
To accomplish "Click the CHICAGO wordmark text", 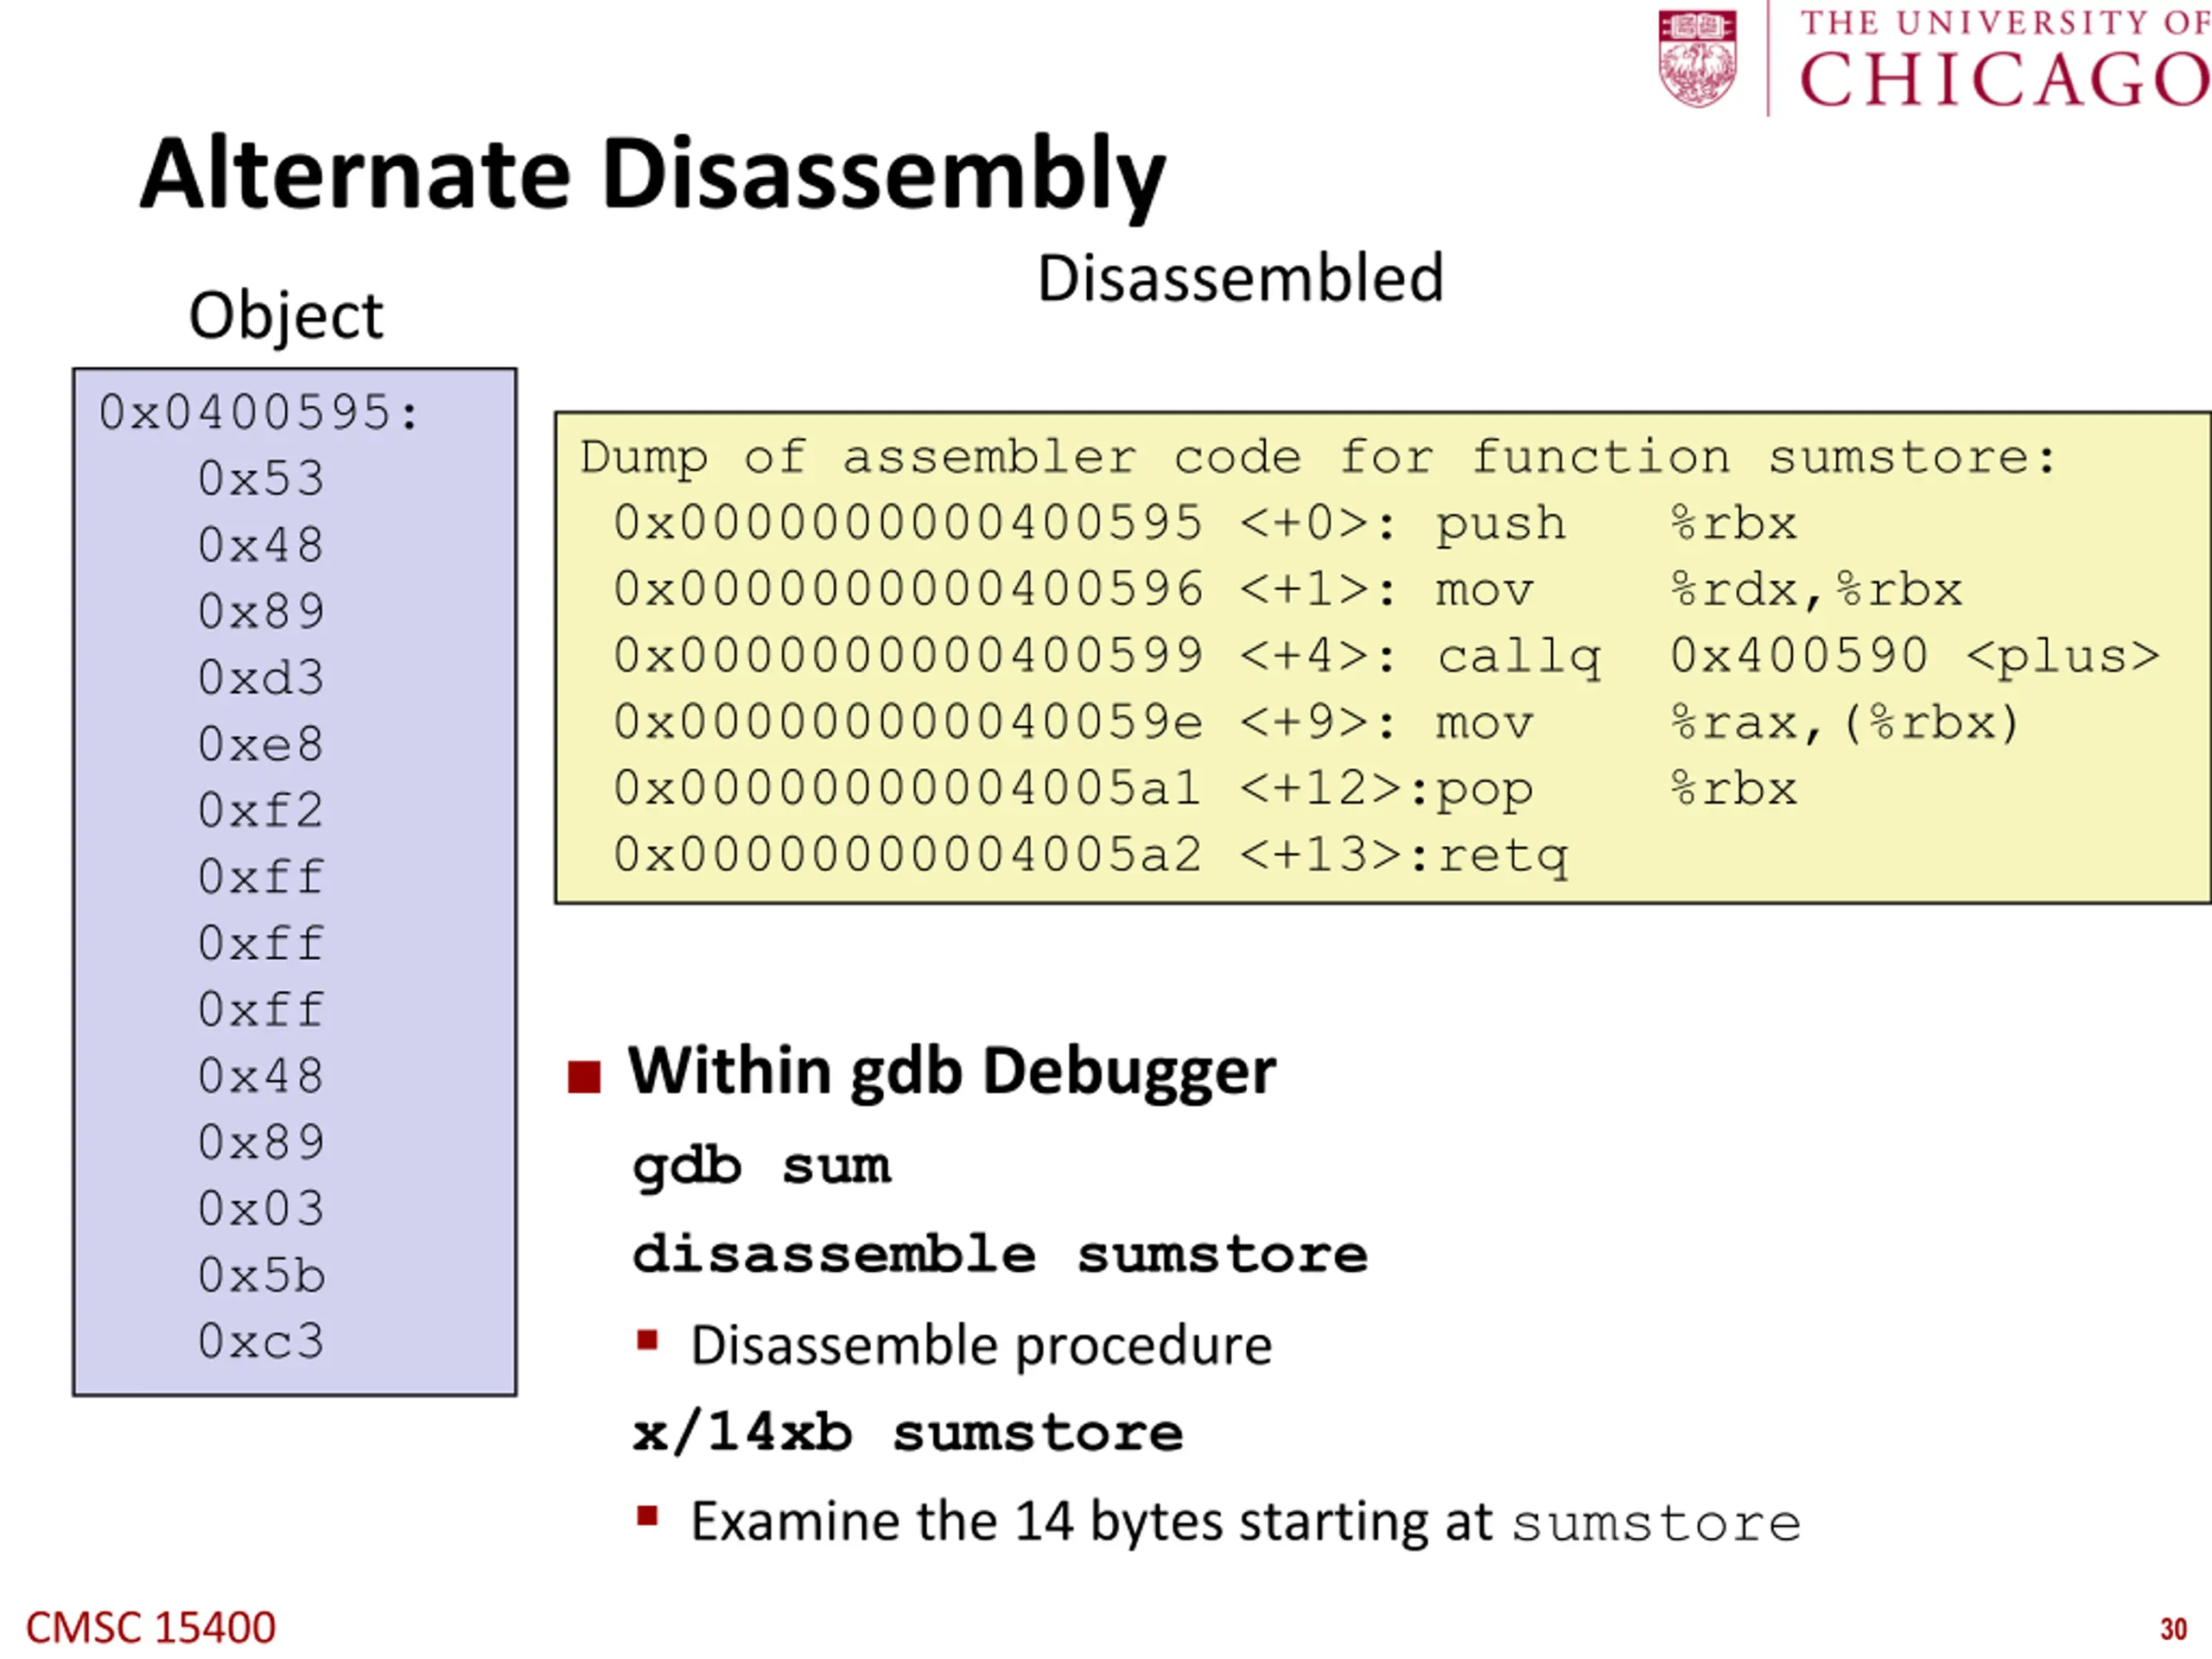I will (2004, 79).
